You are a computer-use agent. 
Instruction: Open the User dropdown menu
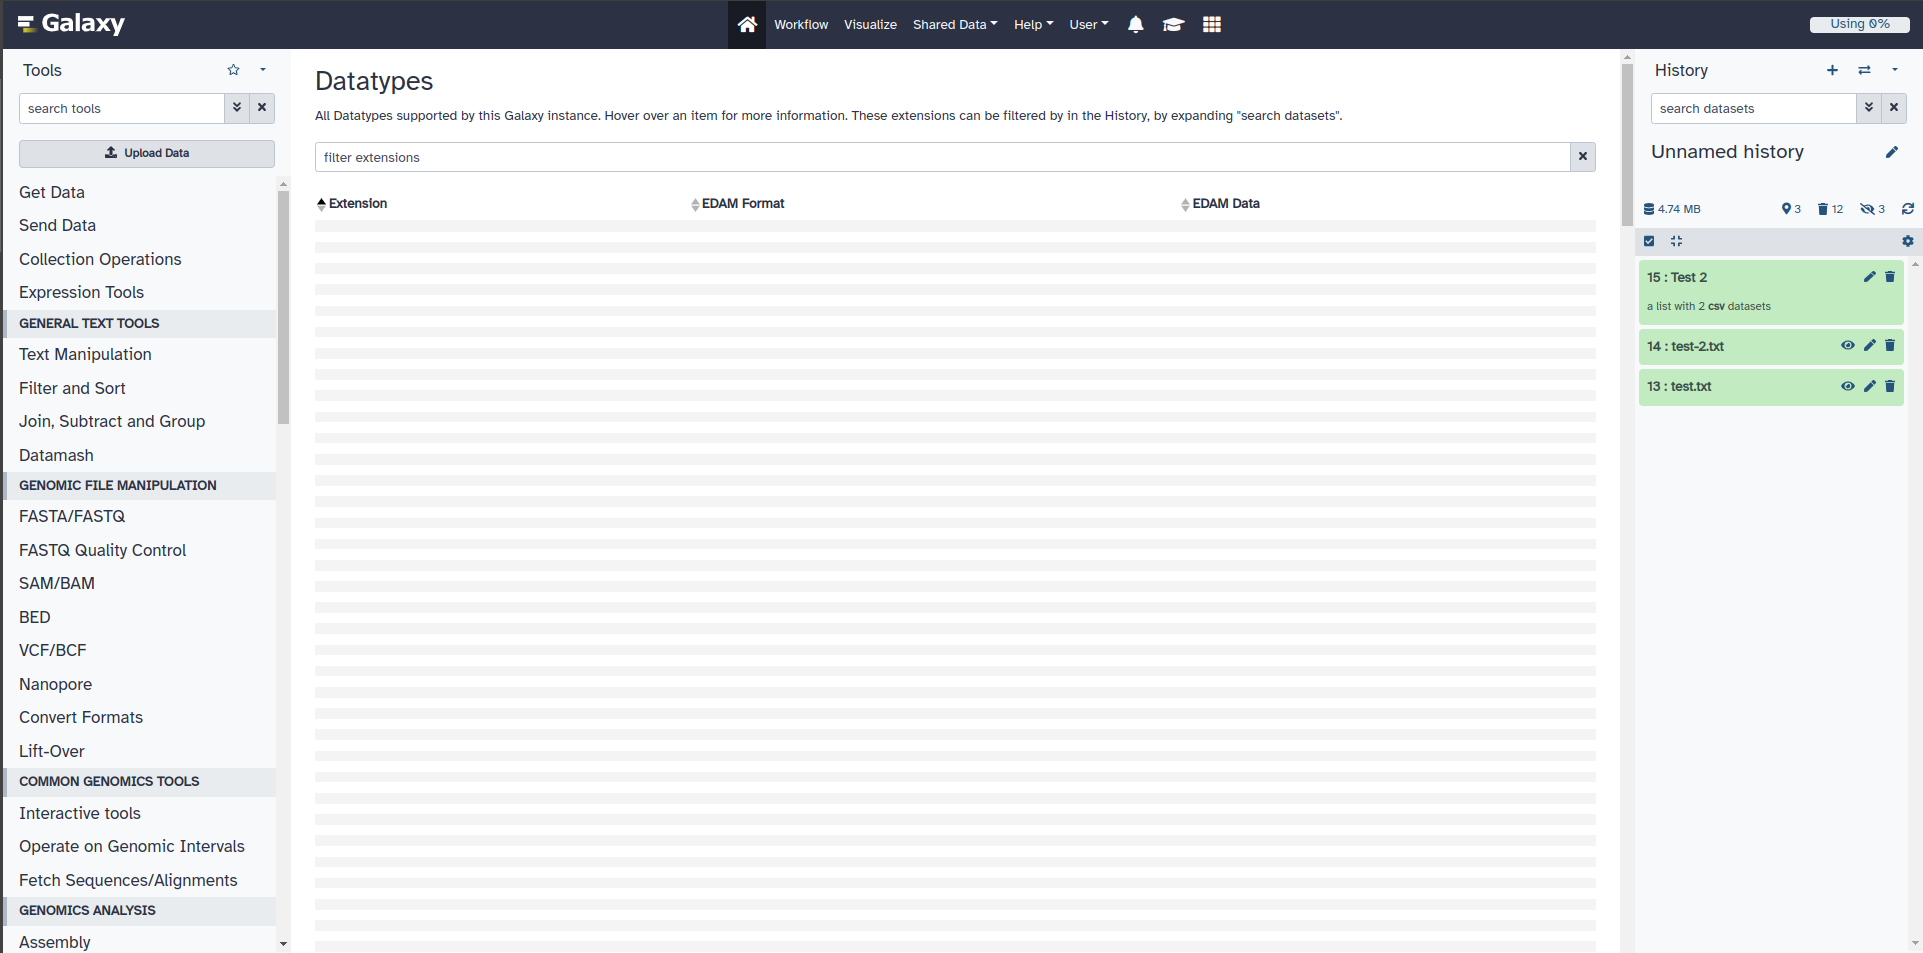(1089, 24)
